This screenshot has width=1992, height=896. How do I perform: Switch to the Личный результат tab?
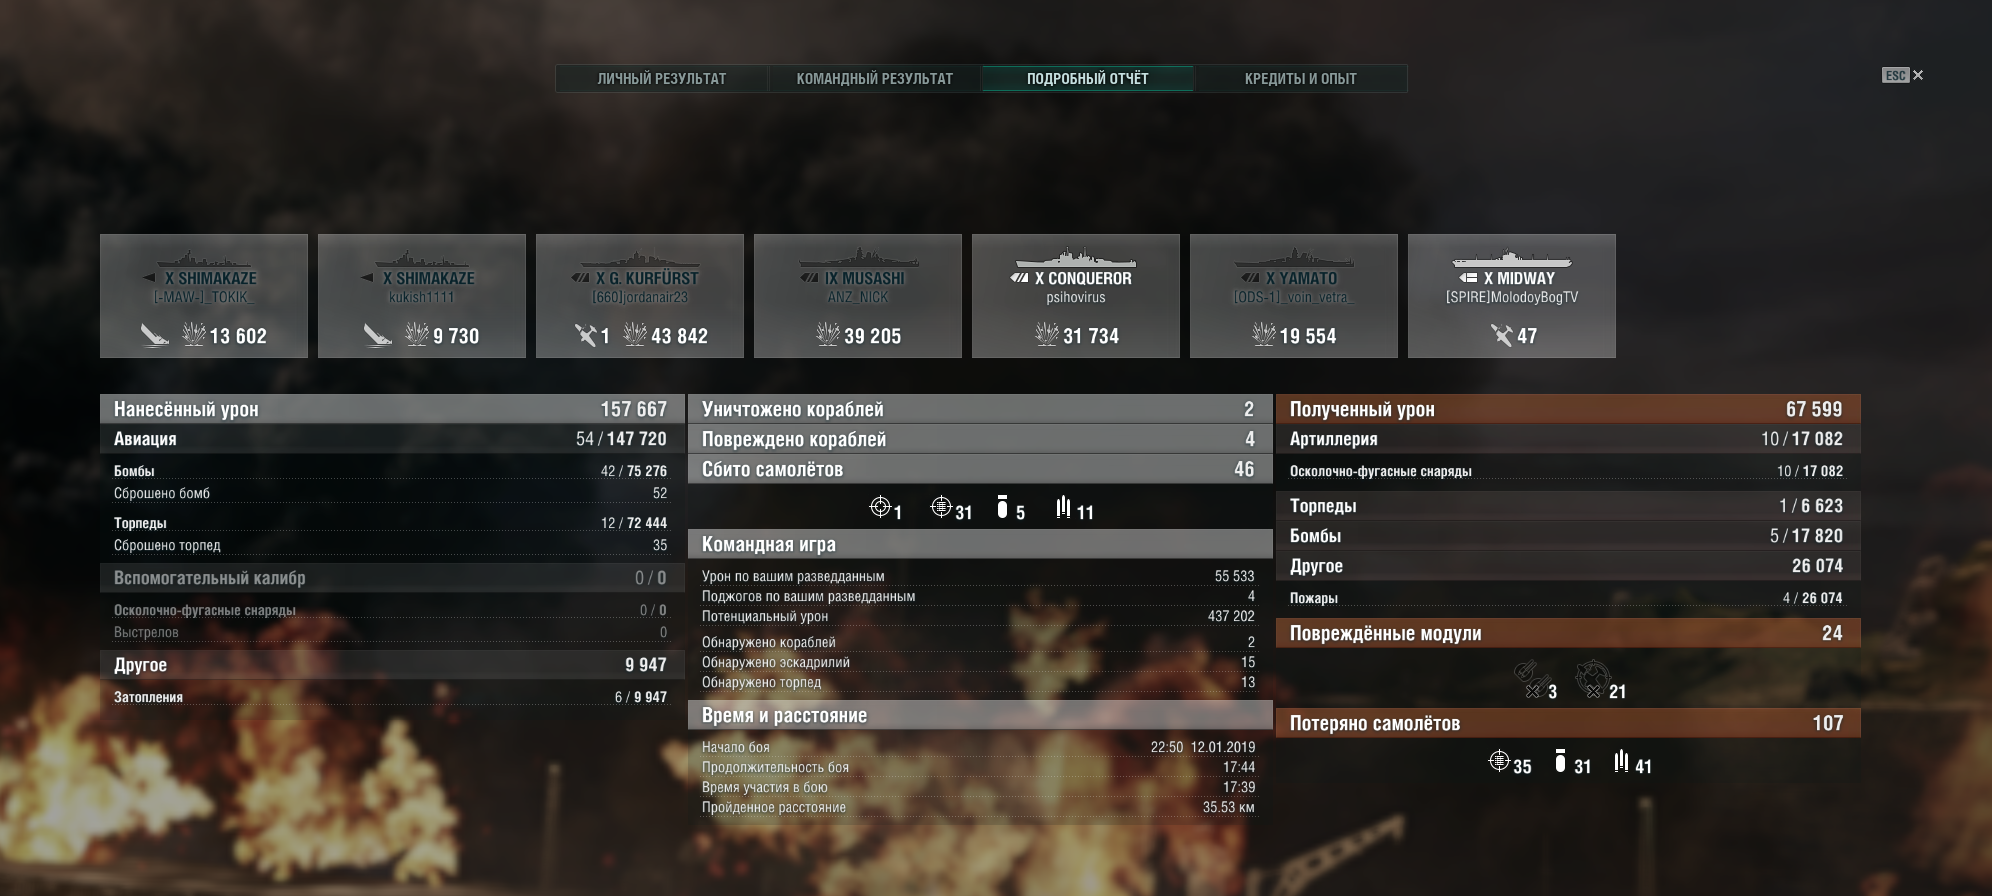coord(662,78)
